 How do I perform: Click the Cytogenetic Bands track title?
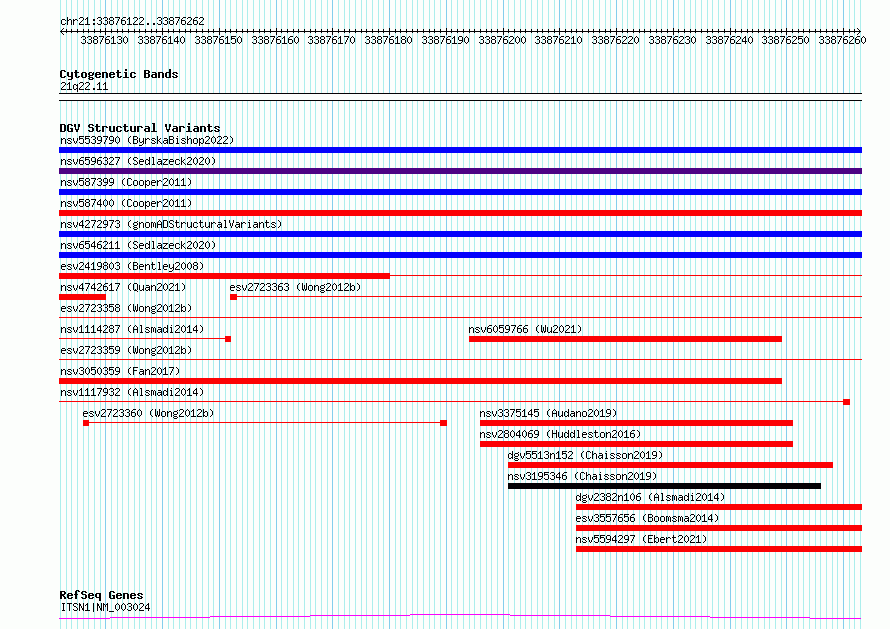click(x=119, y=74)
